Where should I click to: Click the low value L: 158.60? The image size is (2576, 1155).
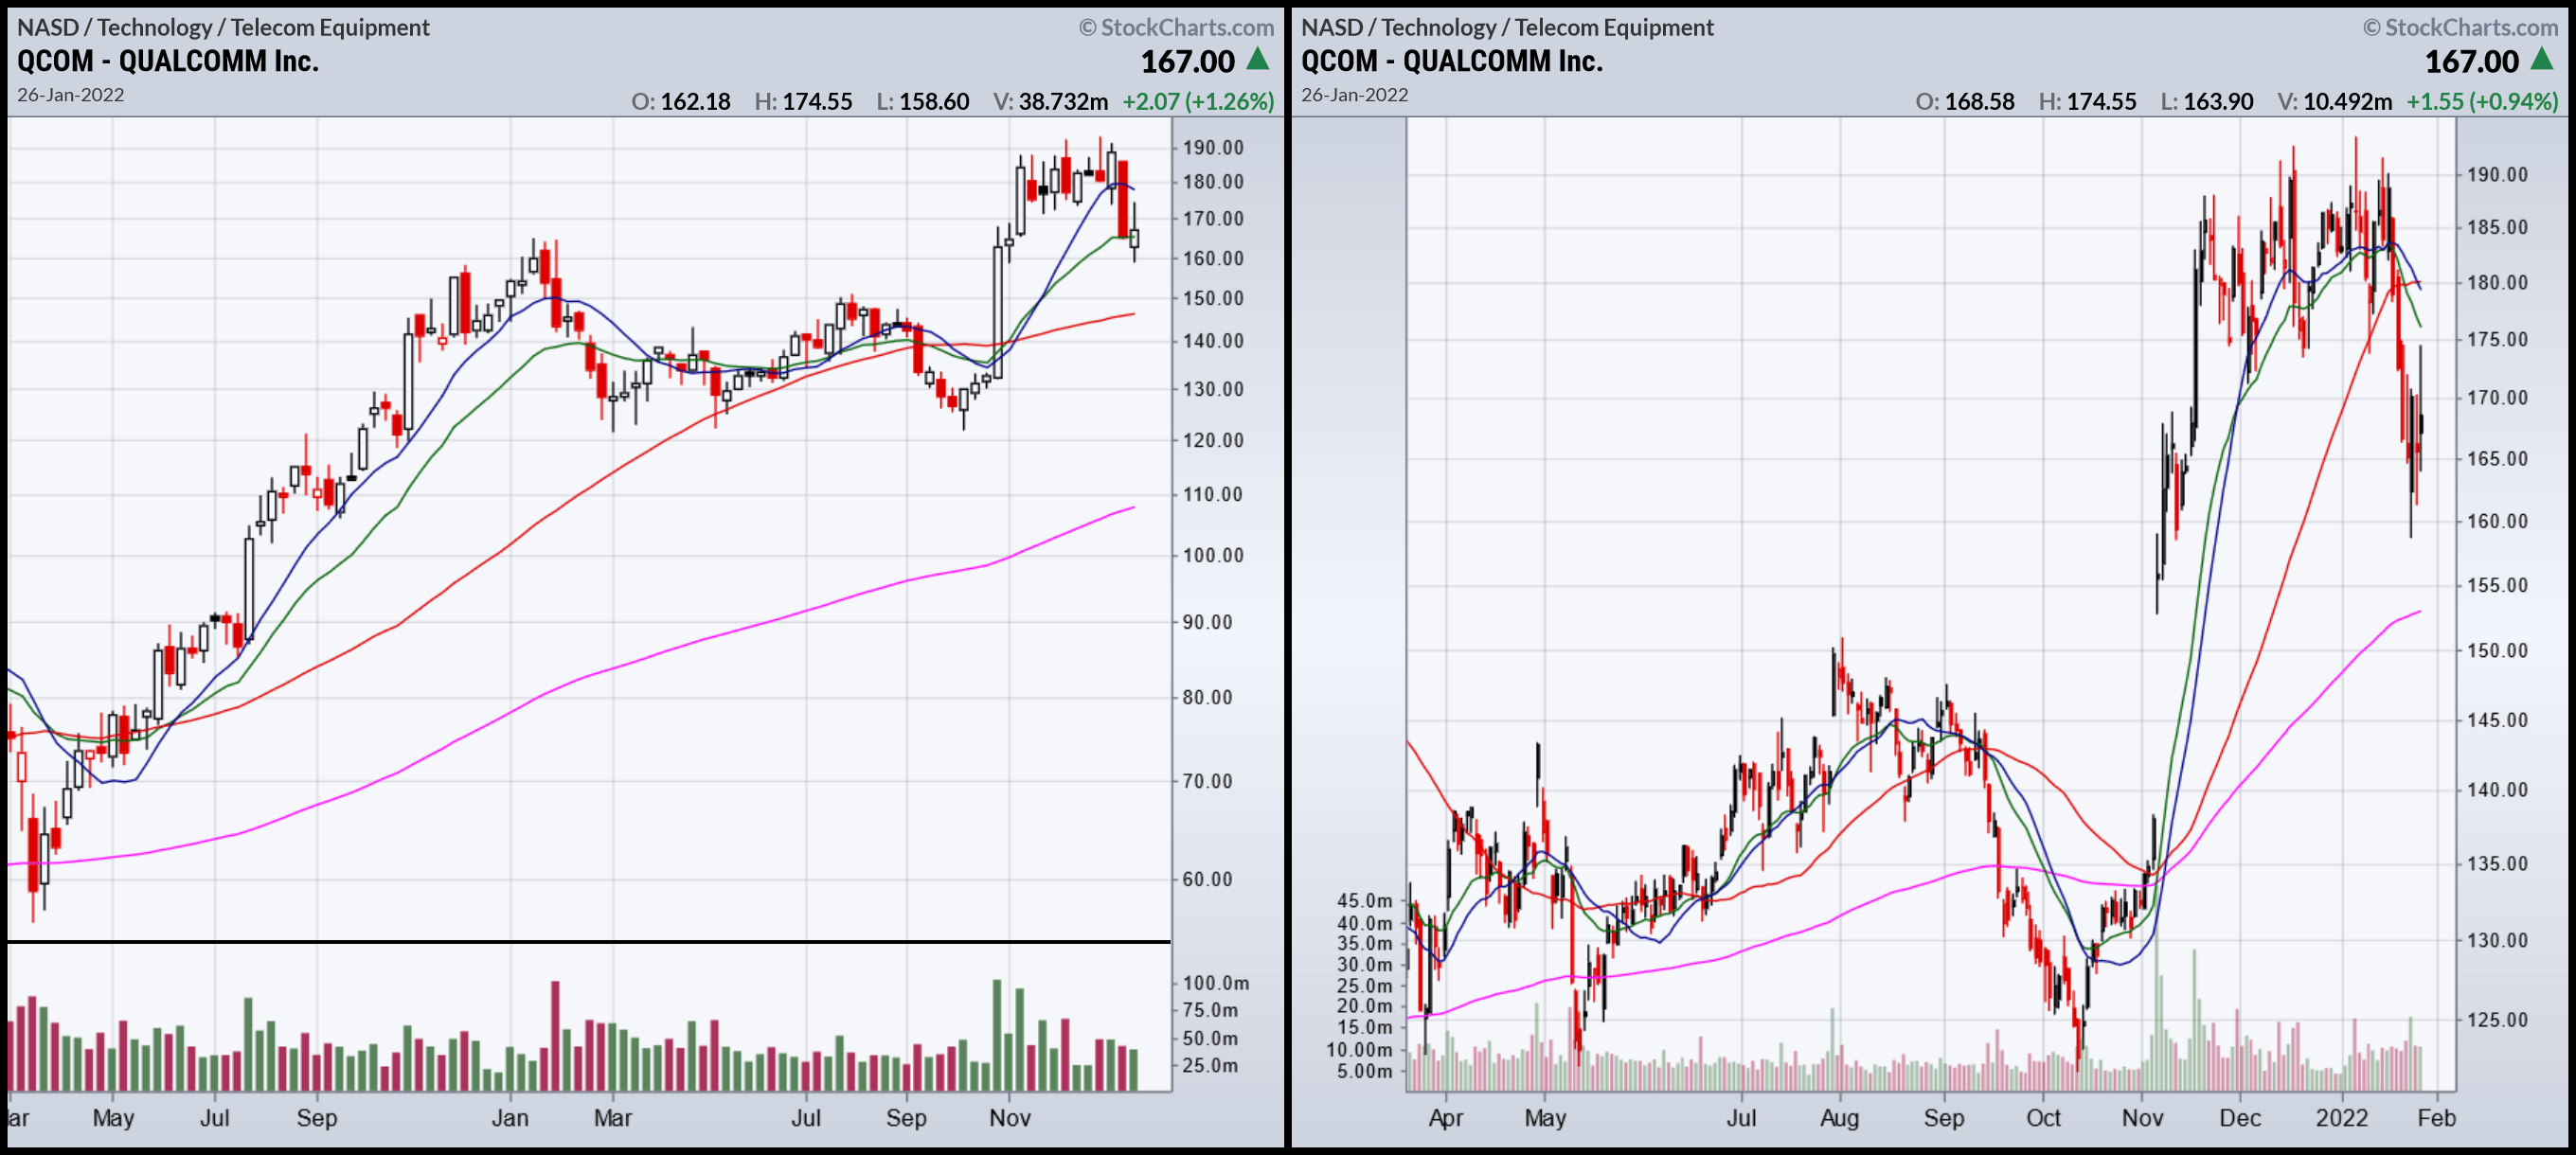923,101
